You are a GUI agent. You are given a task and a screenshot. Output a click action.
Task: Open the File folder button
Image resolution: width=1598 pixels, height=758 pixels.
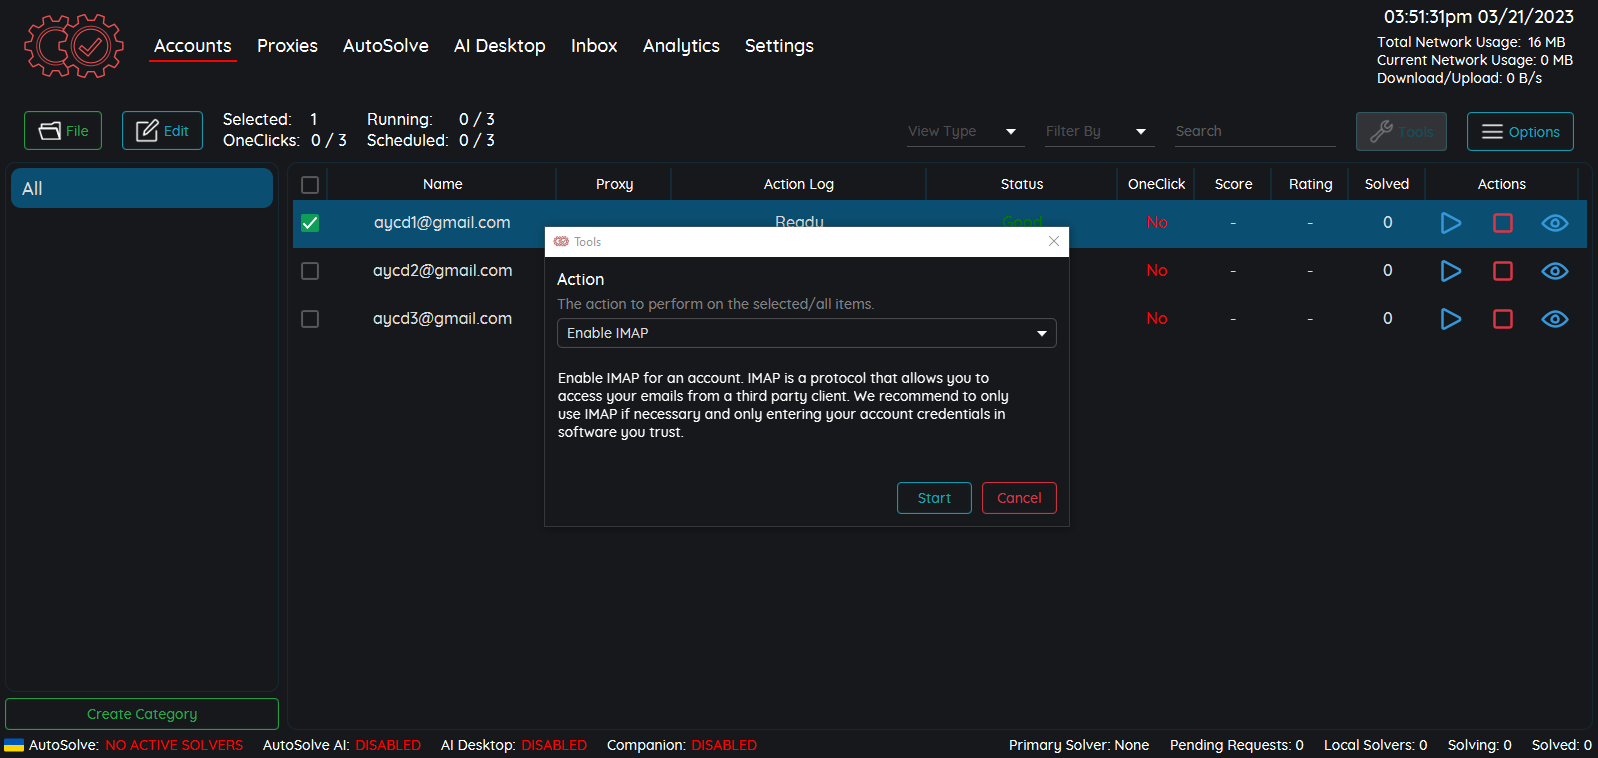tap(63, 131)
